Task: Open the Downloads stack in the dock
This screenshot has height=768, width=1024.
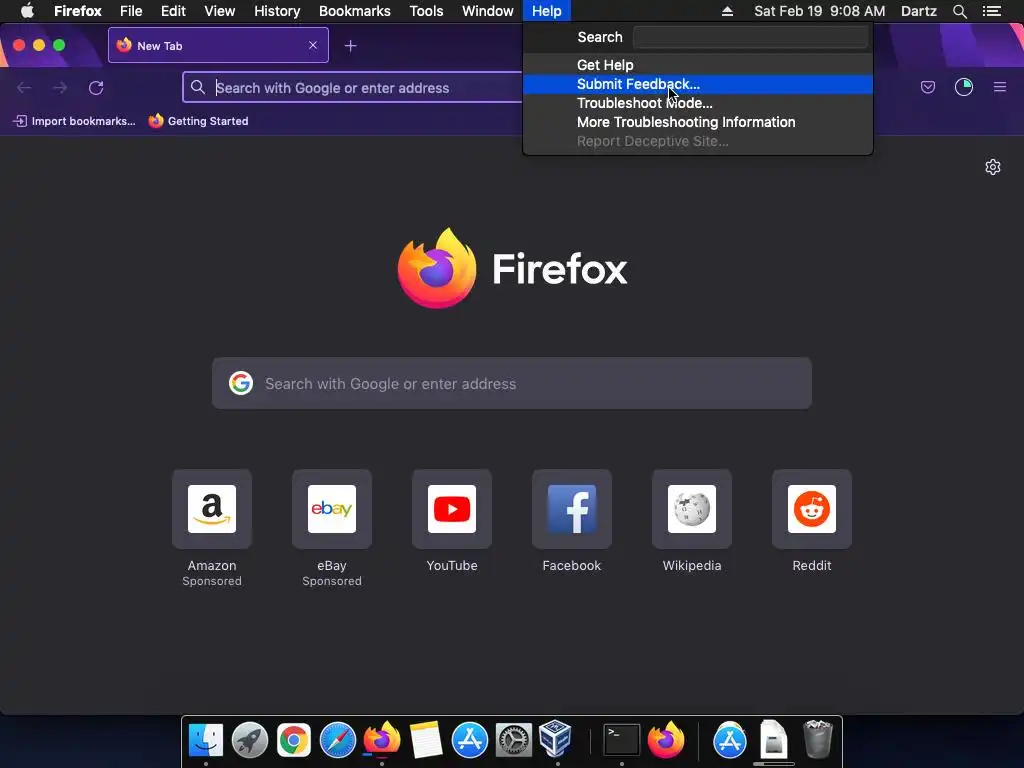Action: [x=774, y=739]
